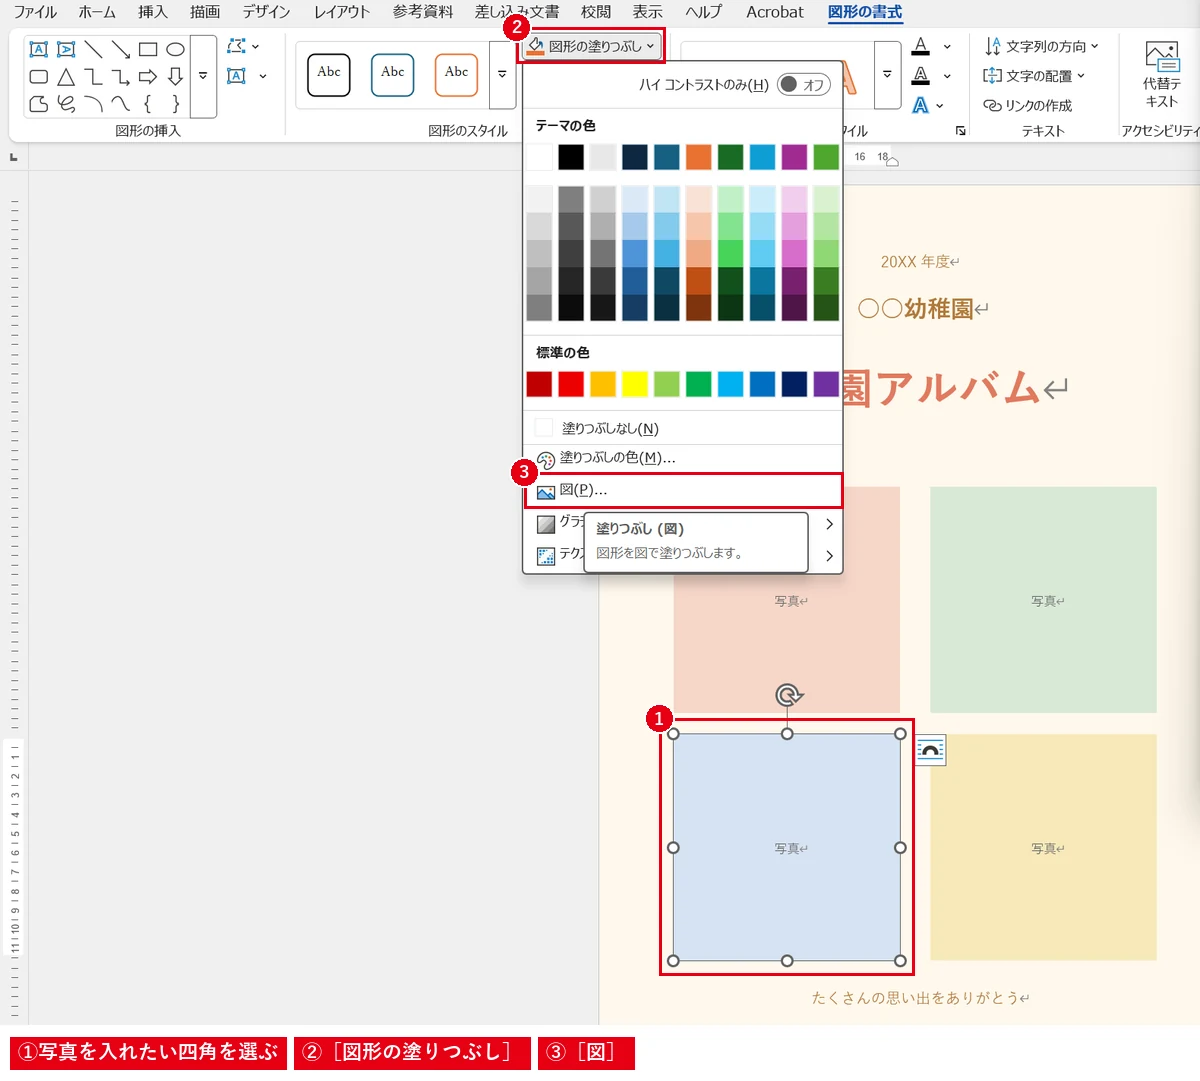Open the Edit Shape dropdown arrow
Viewport: 1200px width, 1081px height.
pyautogui.click(x=256, y=46)
